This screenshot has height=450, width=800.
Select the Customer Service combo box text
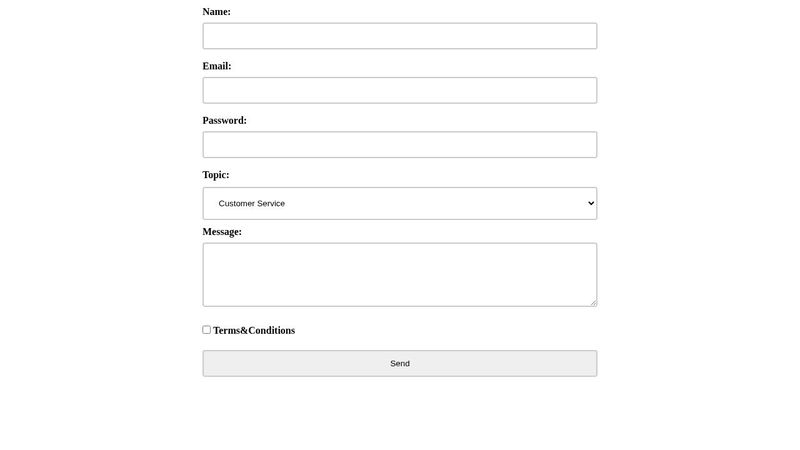tap(252, 203)
